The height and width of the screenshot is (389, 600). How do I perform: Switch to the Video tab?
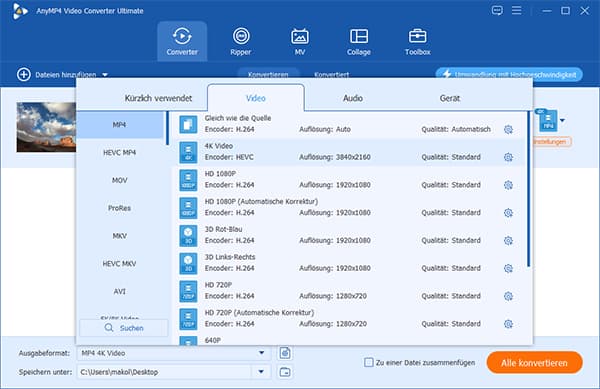tap(256, 98)
